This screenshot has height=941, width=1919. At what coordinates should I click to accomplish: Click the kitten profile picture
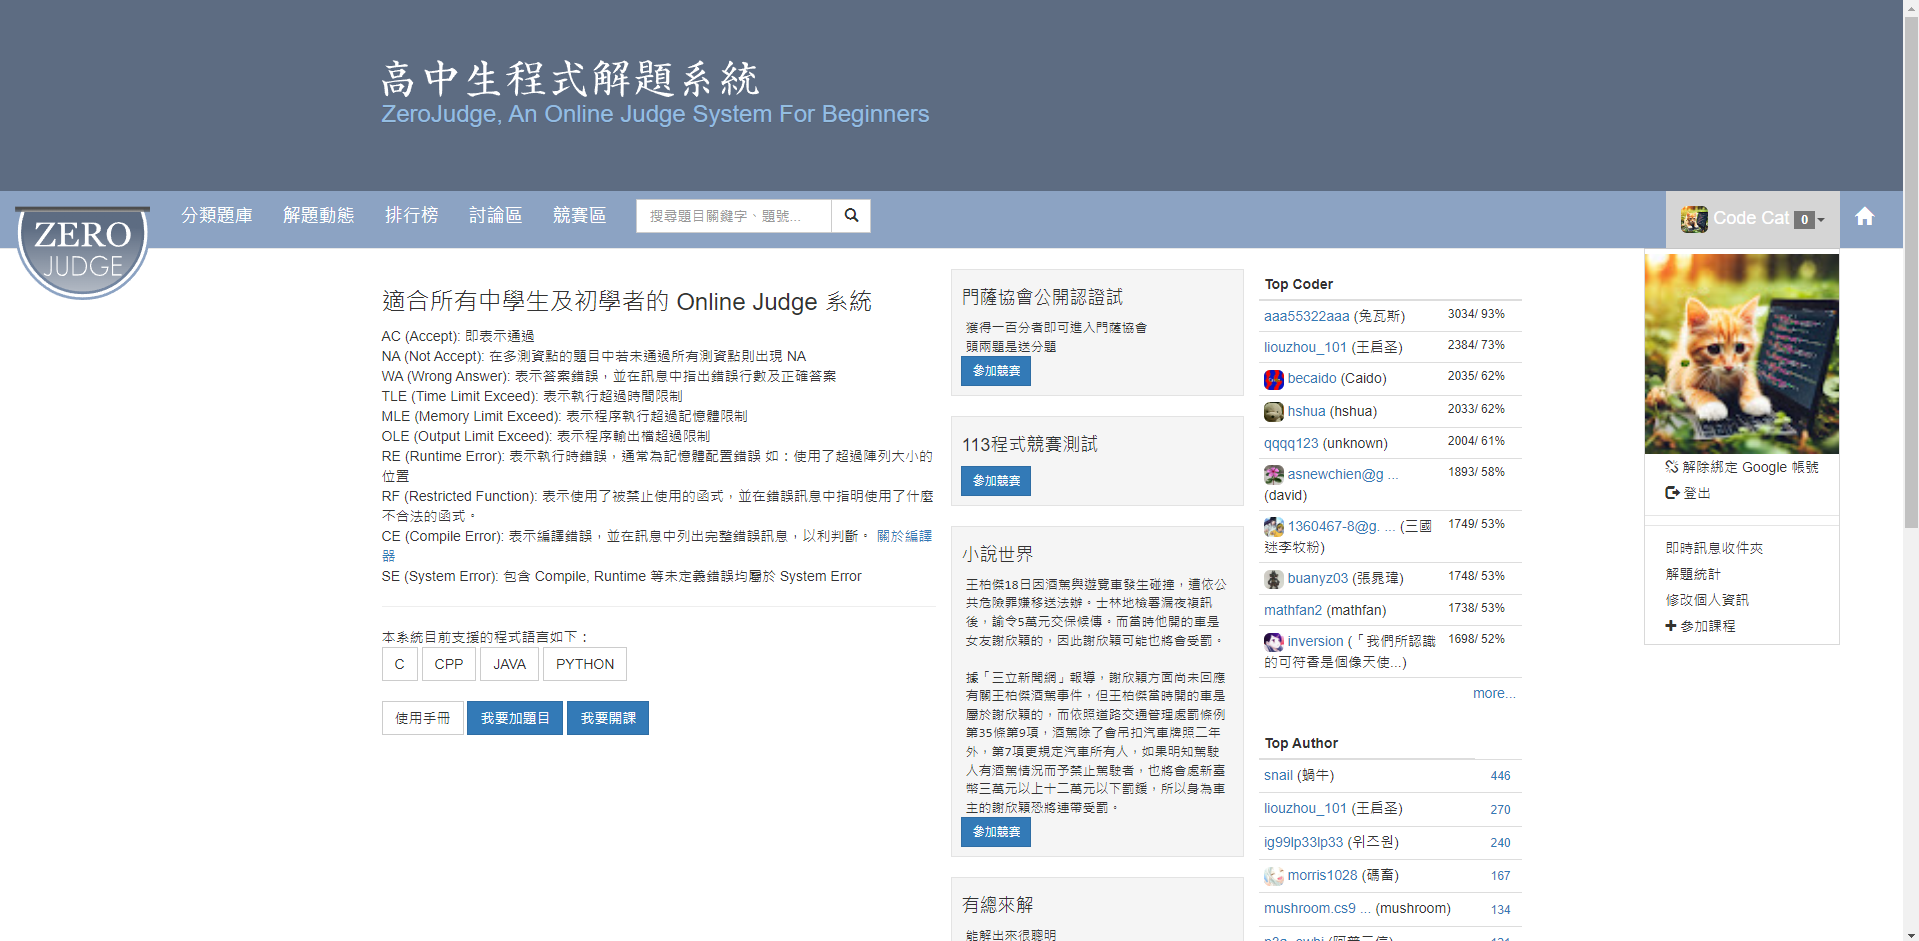click(x=1741, y=353)
